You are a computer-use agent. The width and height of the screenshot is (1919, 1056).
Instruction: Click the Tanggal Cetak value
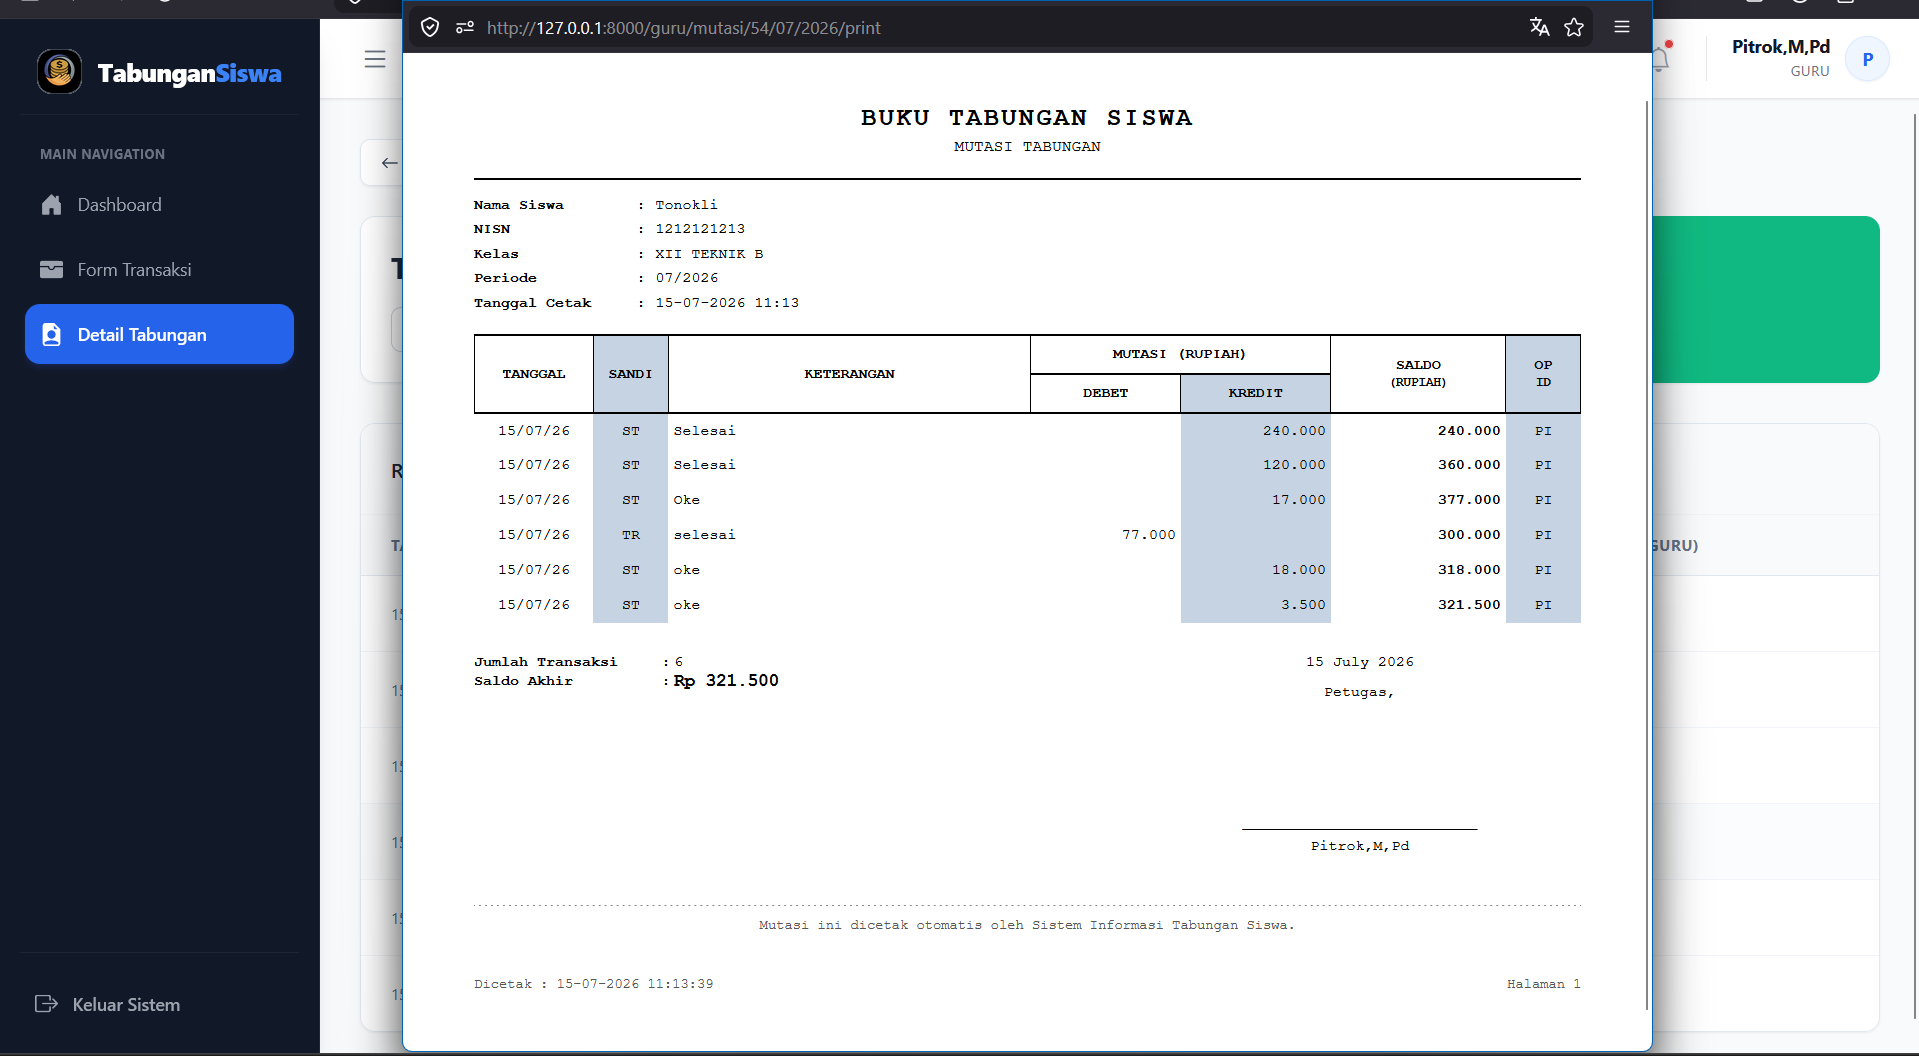[x=727, y=303]
